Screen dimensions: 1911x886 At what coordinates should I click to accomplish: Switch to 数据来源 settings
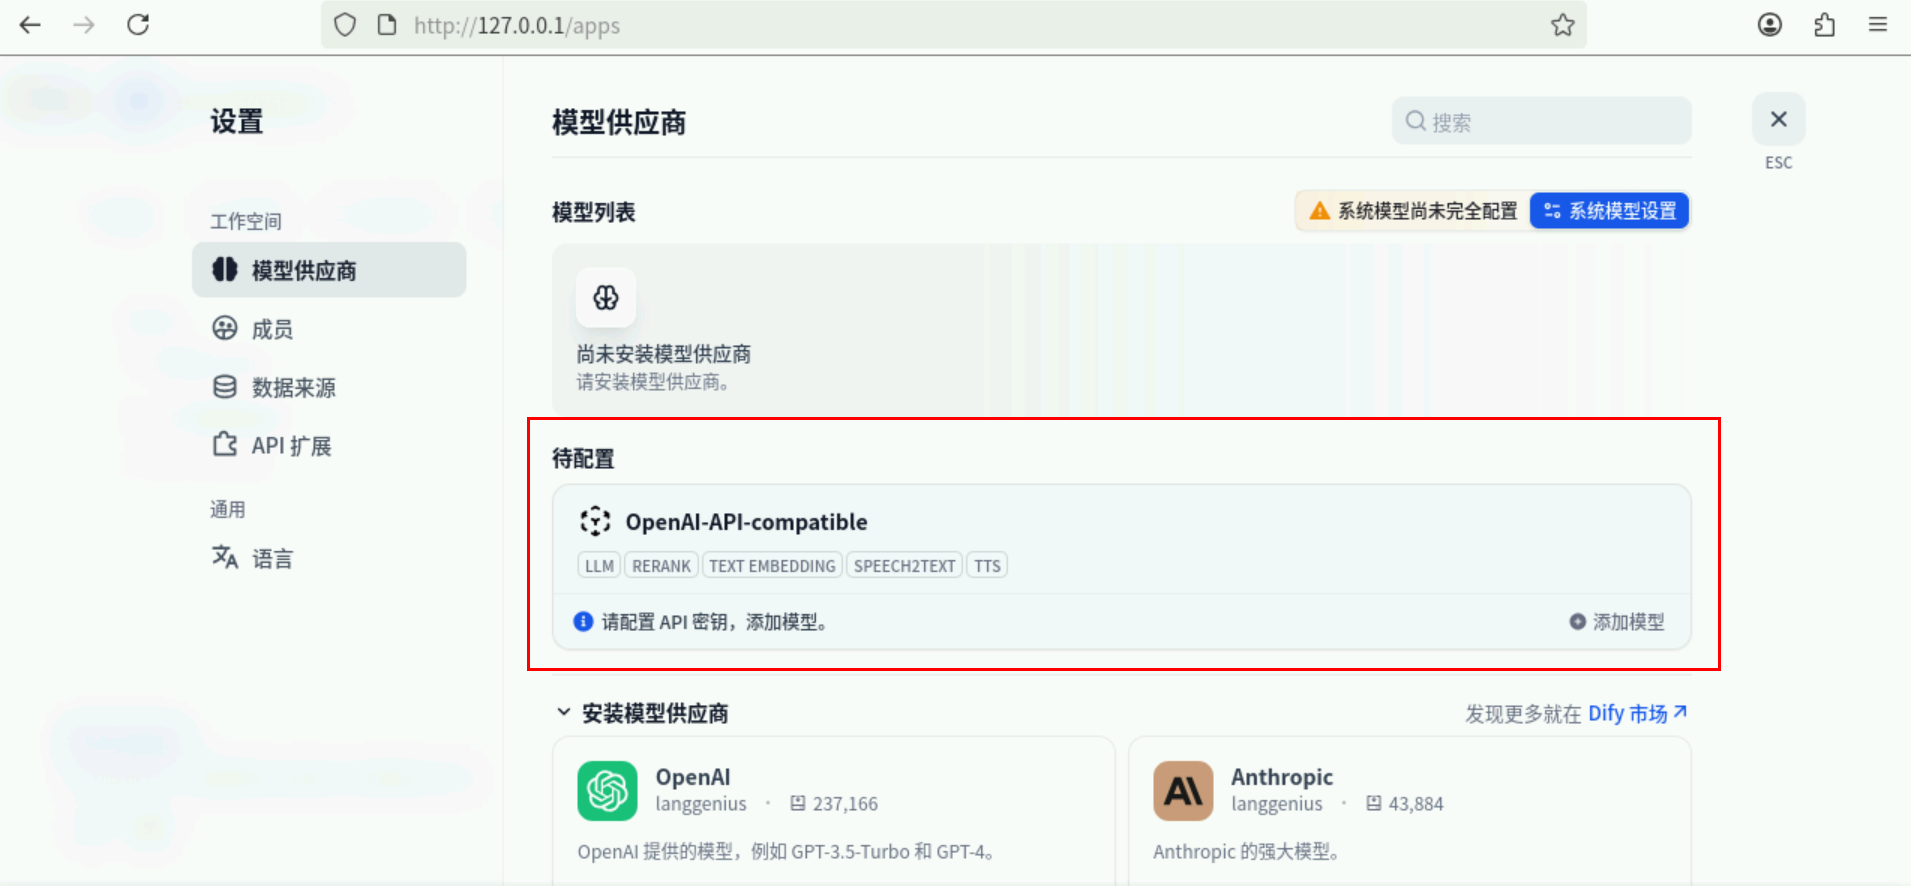tap(292, 387)
